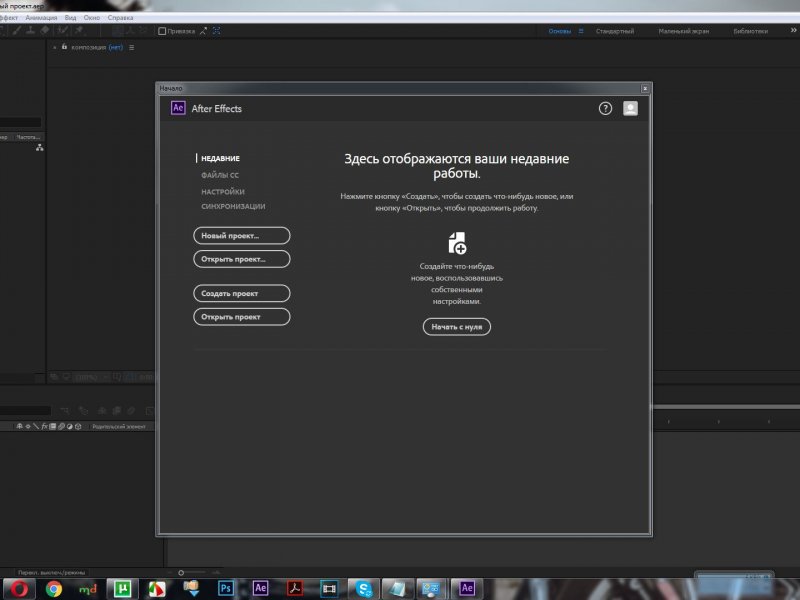Open Photoshop from the taskbar
The image size is (800, 600).
(x=226, y=588)
